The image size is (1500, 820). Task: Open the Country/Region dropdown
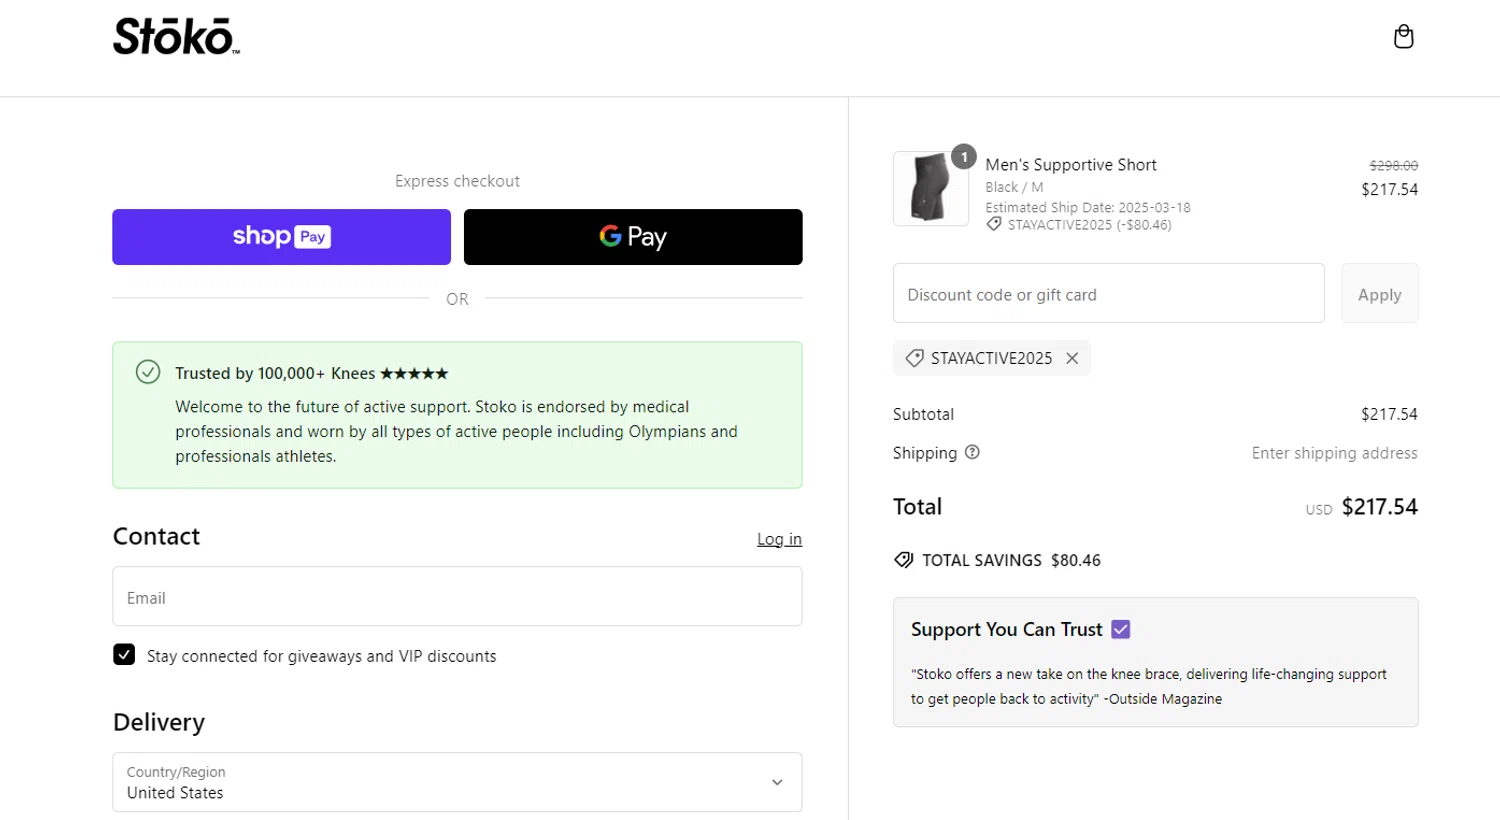point(457,782)
